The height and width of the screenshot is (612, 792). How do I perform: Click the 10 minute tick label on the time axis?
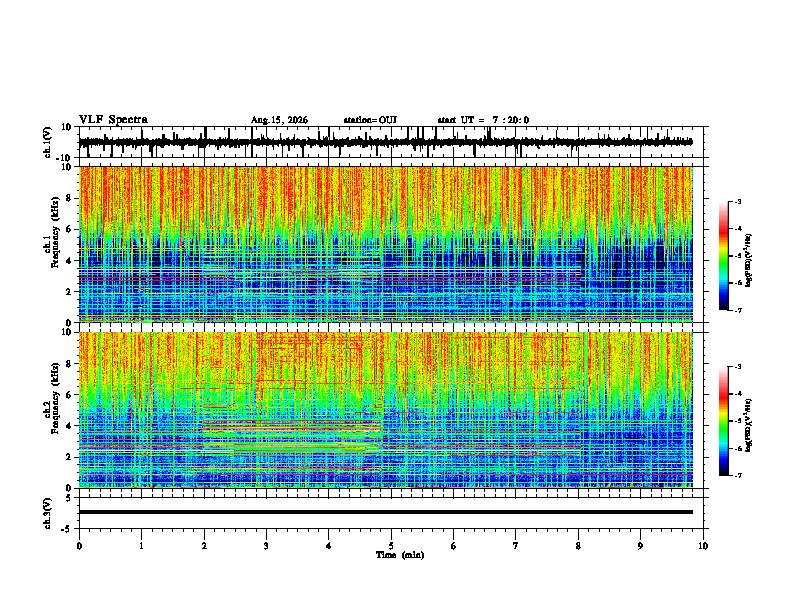click(703, 546)
